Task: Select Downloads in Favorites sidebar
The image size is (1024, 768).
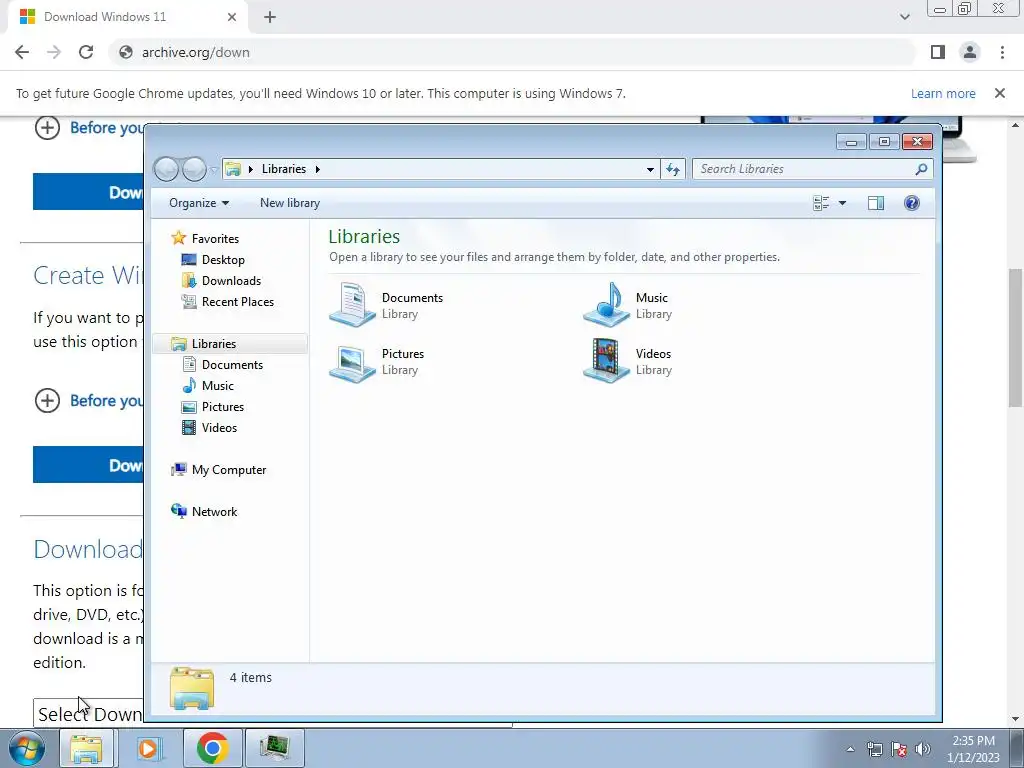Action: coord(231,281)
